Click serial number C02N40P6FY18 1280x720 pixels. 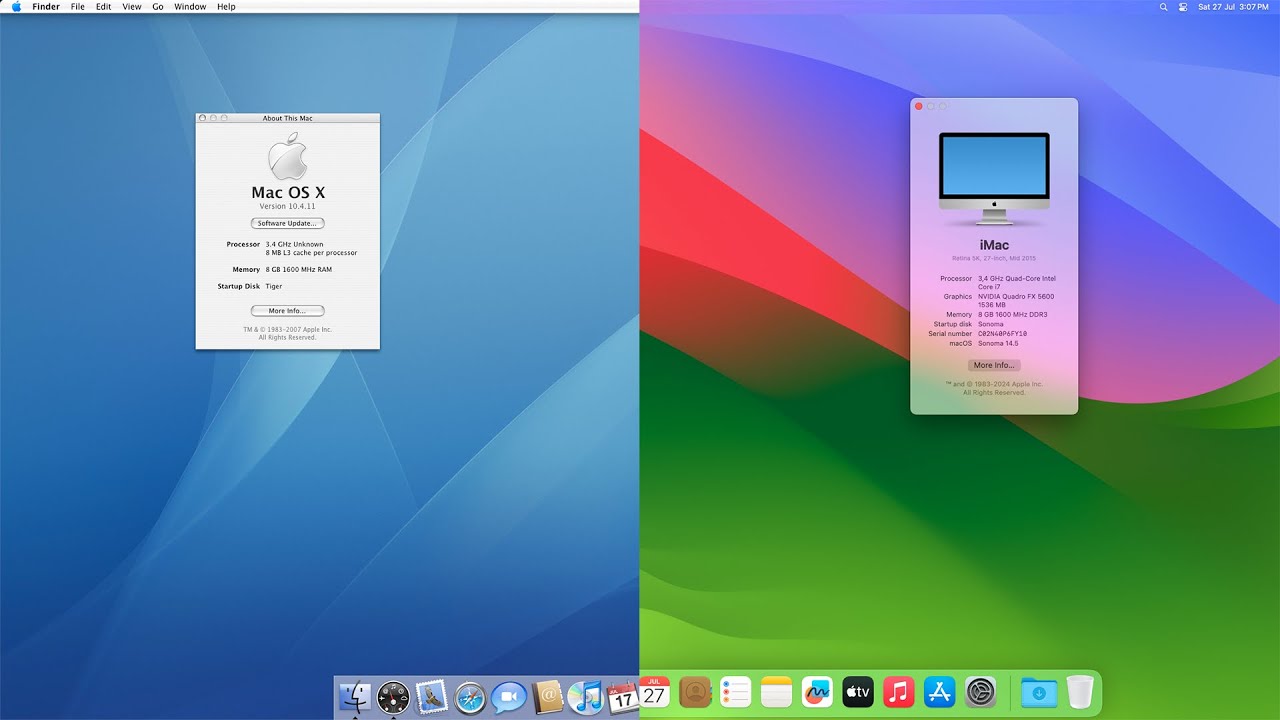pos(1003,334)
